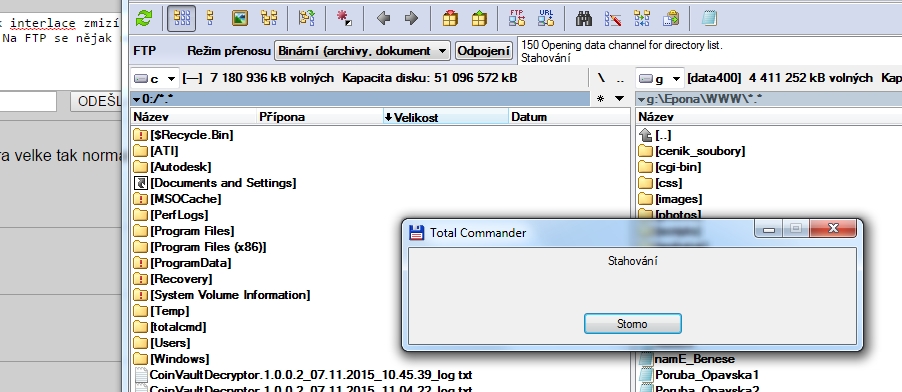Viewport: 902px width, 392px height.
Task: Sort left panel by Přípona column
Action: (320, 117)
